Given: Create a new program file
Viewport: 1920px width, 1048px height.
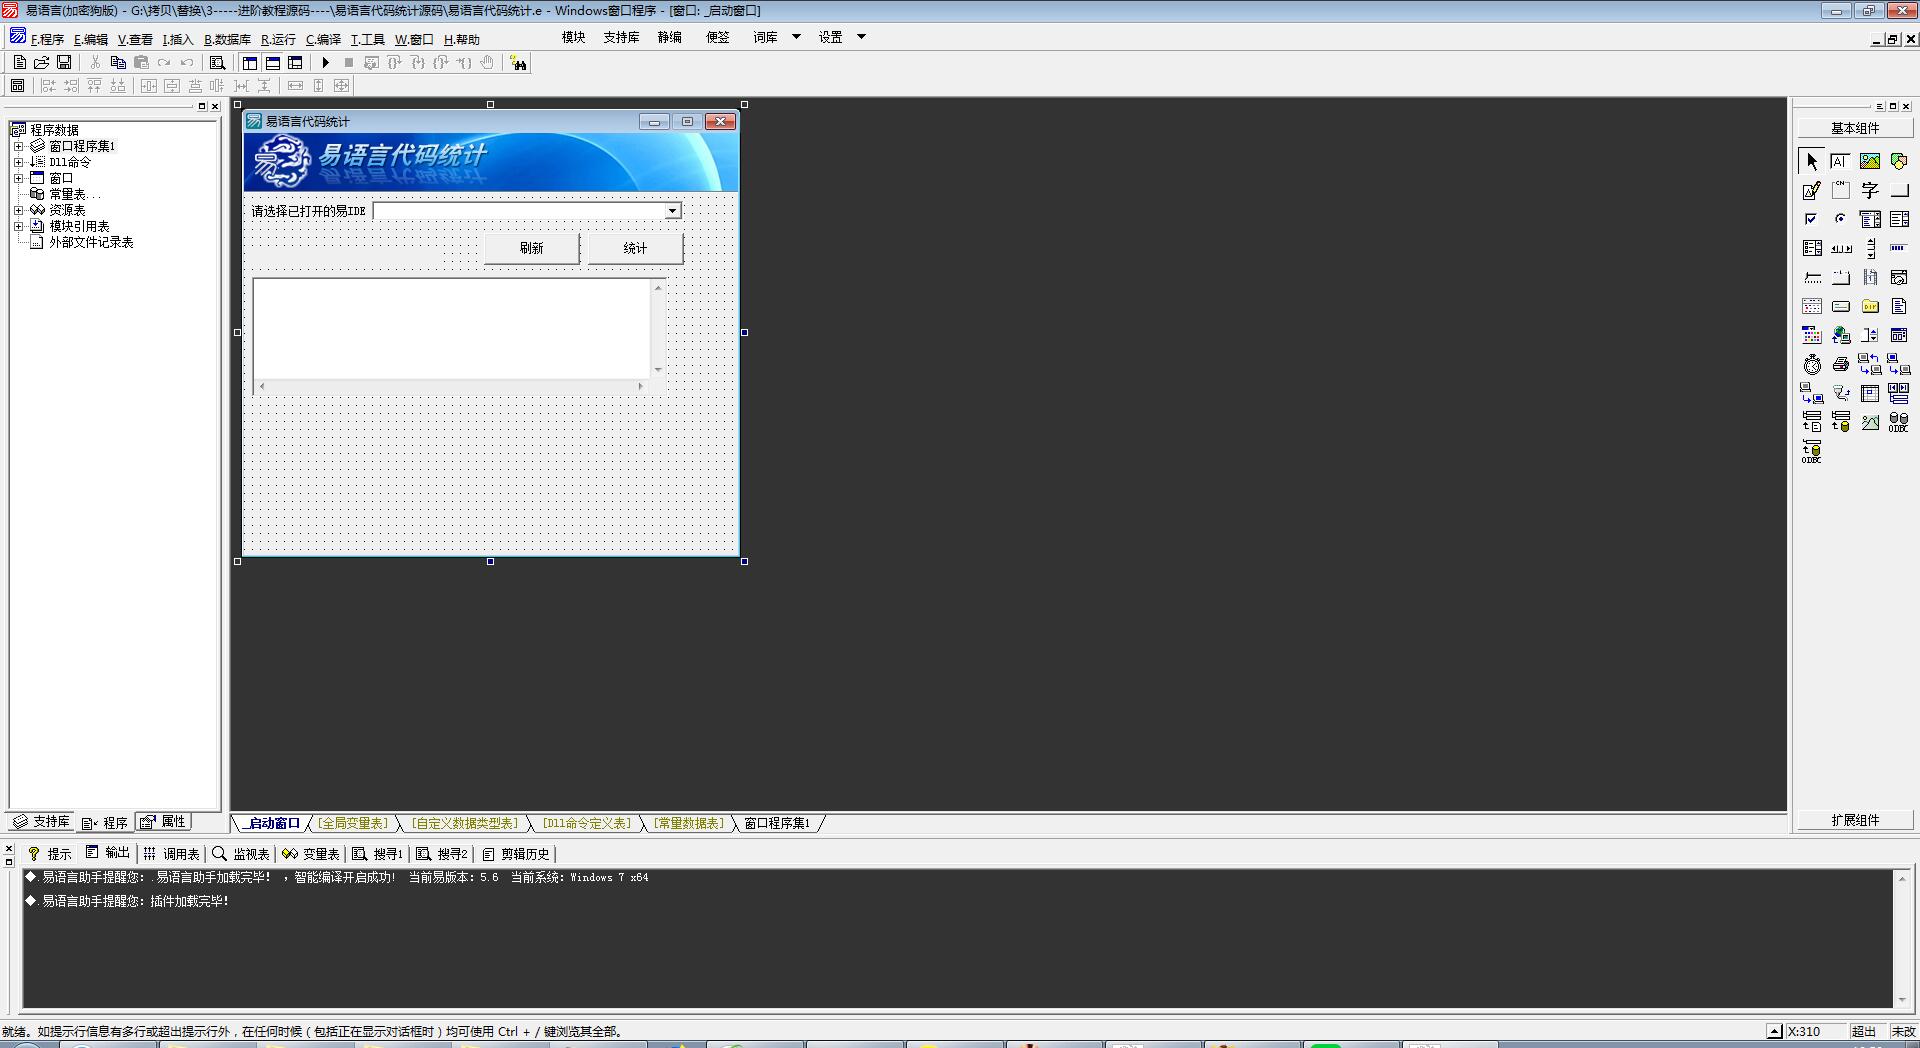Looking at the screenshot, I should click(x=19, y=63).
